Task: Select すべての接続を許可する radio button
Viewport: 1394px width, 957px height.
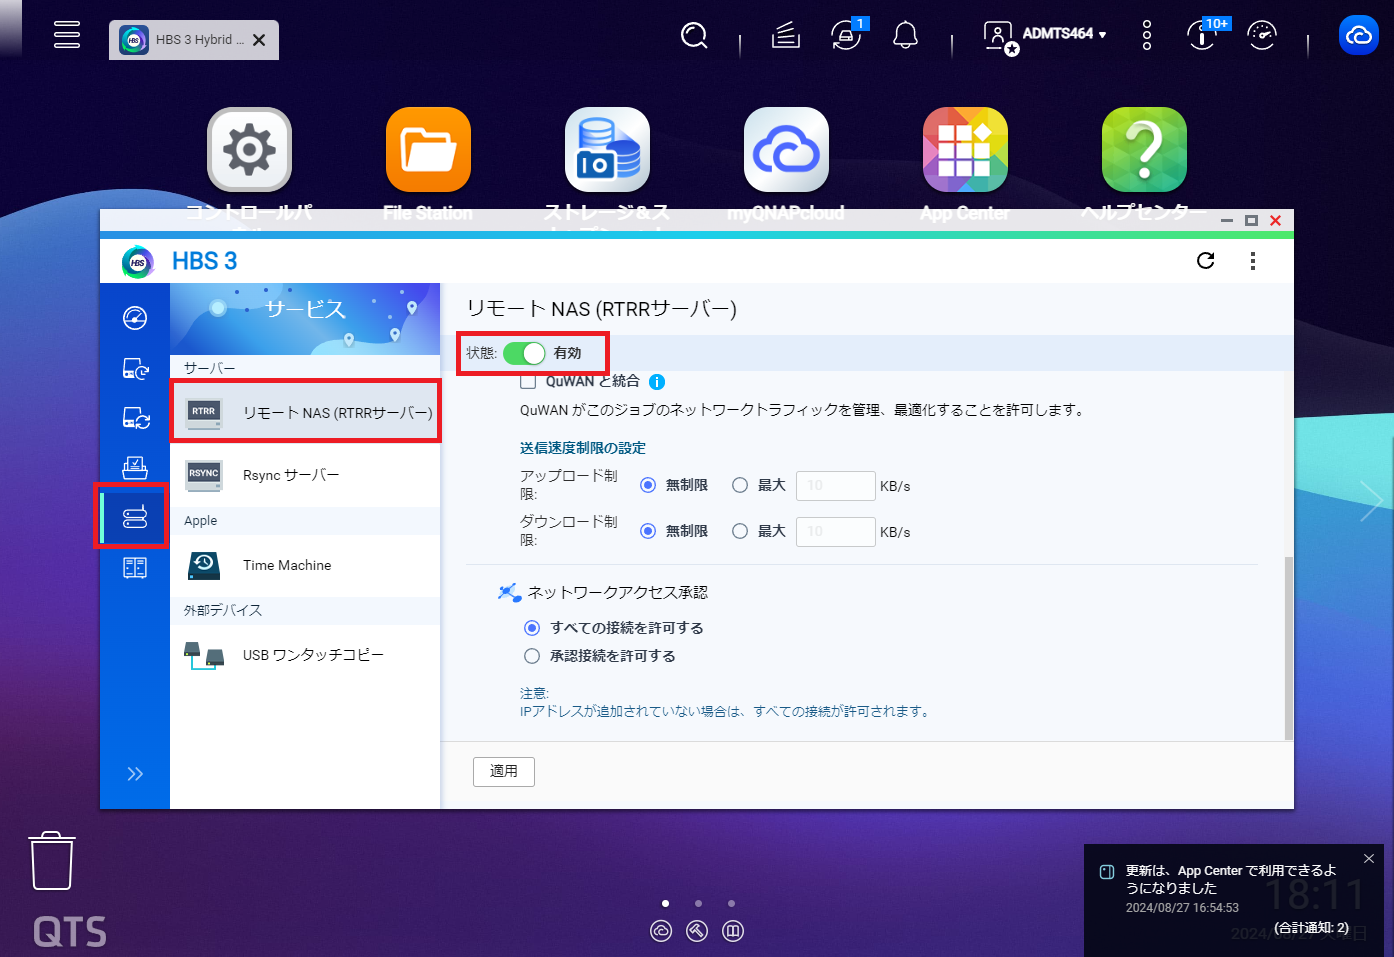Action: tap(532, 628)
